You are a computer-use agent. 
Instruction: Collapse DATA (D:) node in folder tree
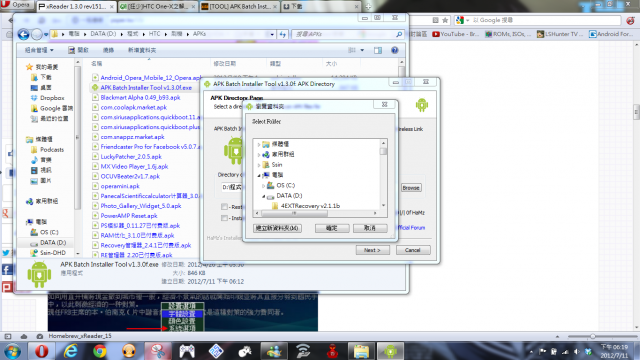pyautogui.click(x=263, y=196)
